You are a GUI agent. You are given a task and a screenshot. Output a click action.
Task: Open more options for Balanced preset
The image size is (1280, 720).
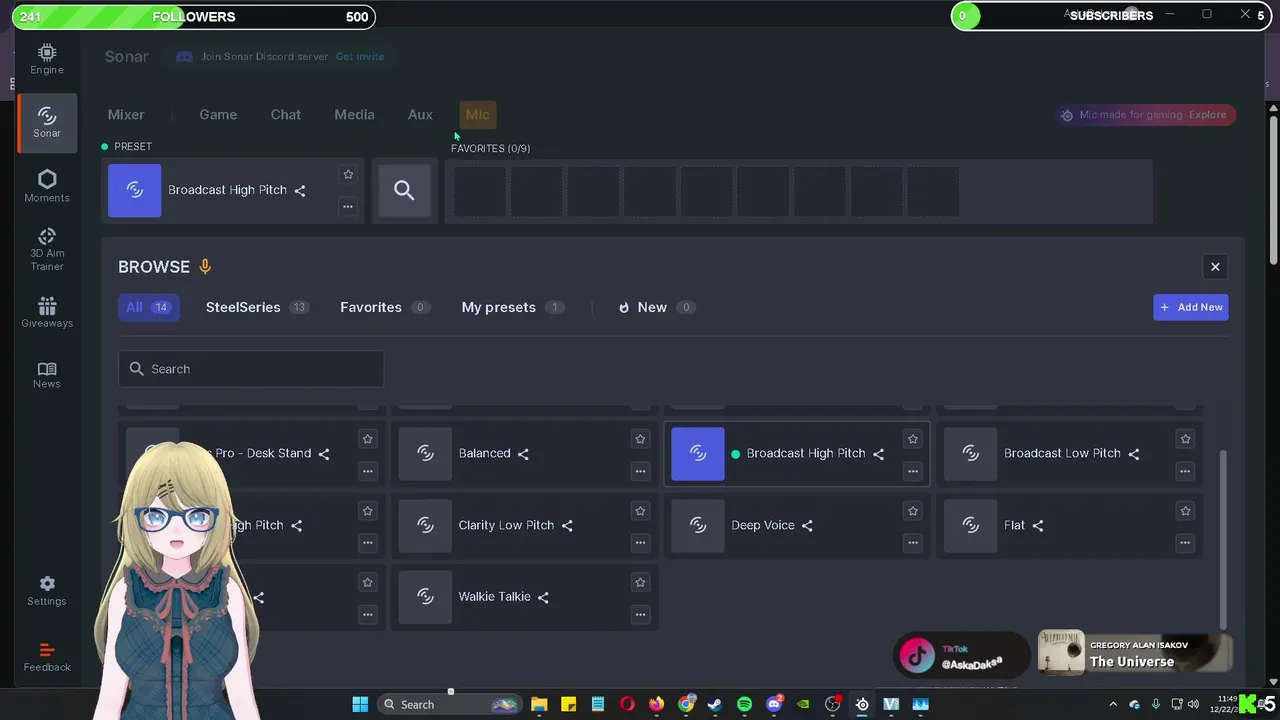click(640, 471)
